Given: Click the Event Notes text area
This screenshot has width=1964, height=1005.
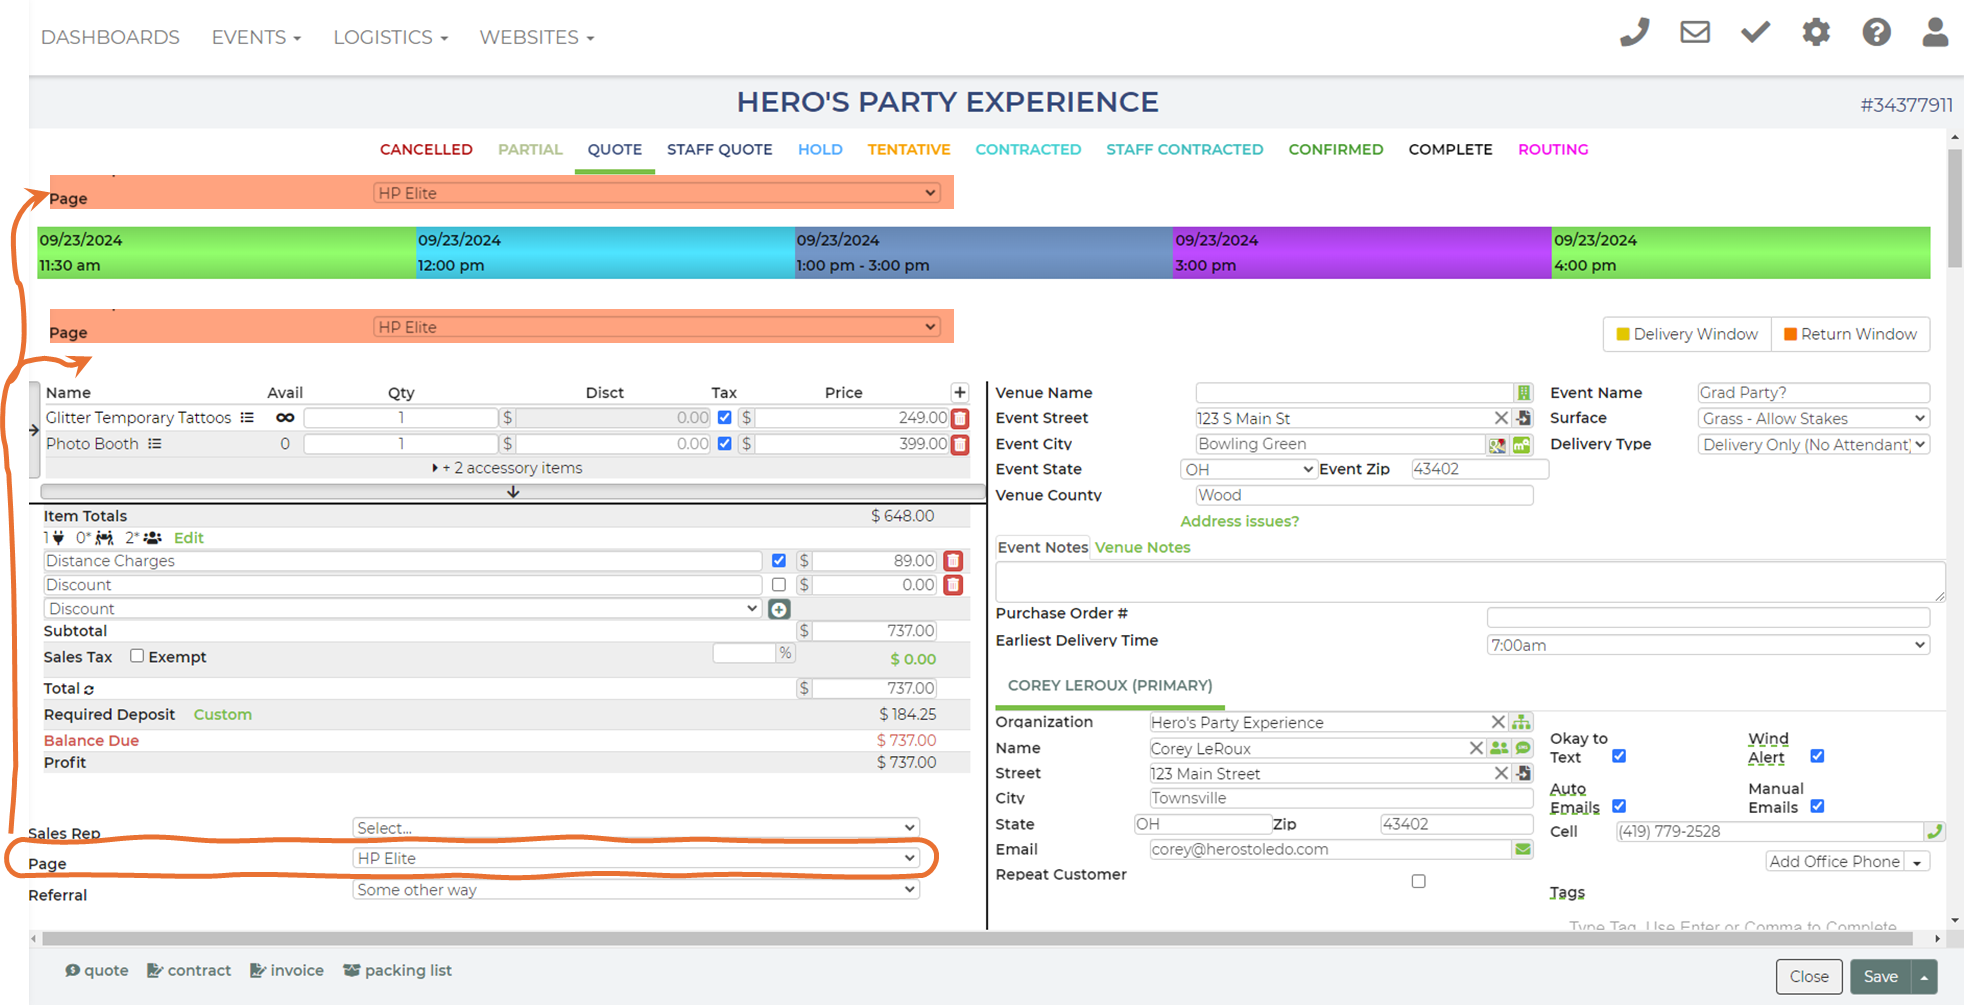Looking at the screenshot, I should [x=1470, y=582].
